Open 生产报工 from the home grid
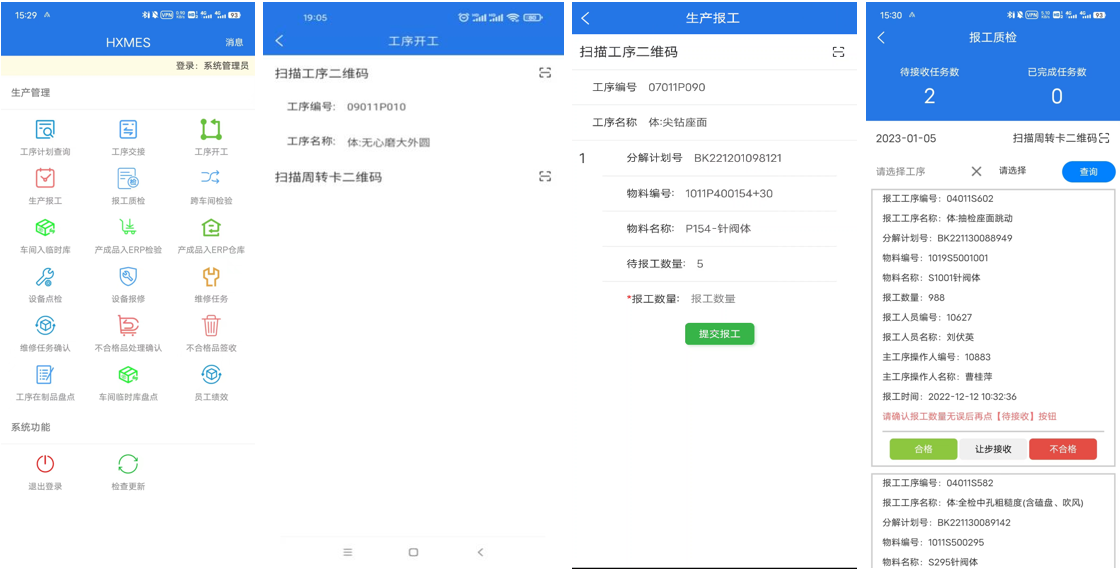Viewport: 1120px width, 574px height. click(45, 179)
